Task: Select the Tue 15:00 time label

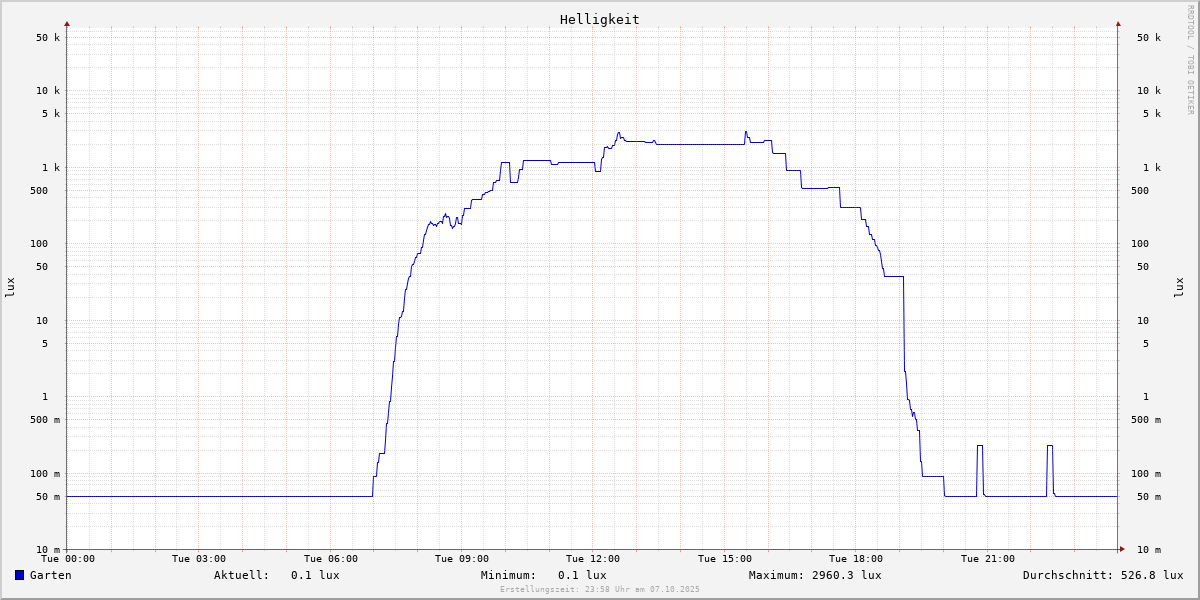Action: [x=725, y=559]
